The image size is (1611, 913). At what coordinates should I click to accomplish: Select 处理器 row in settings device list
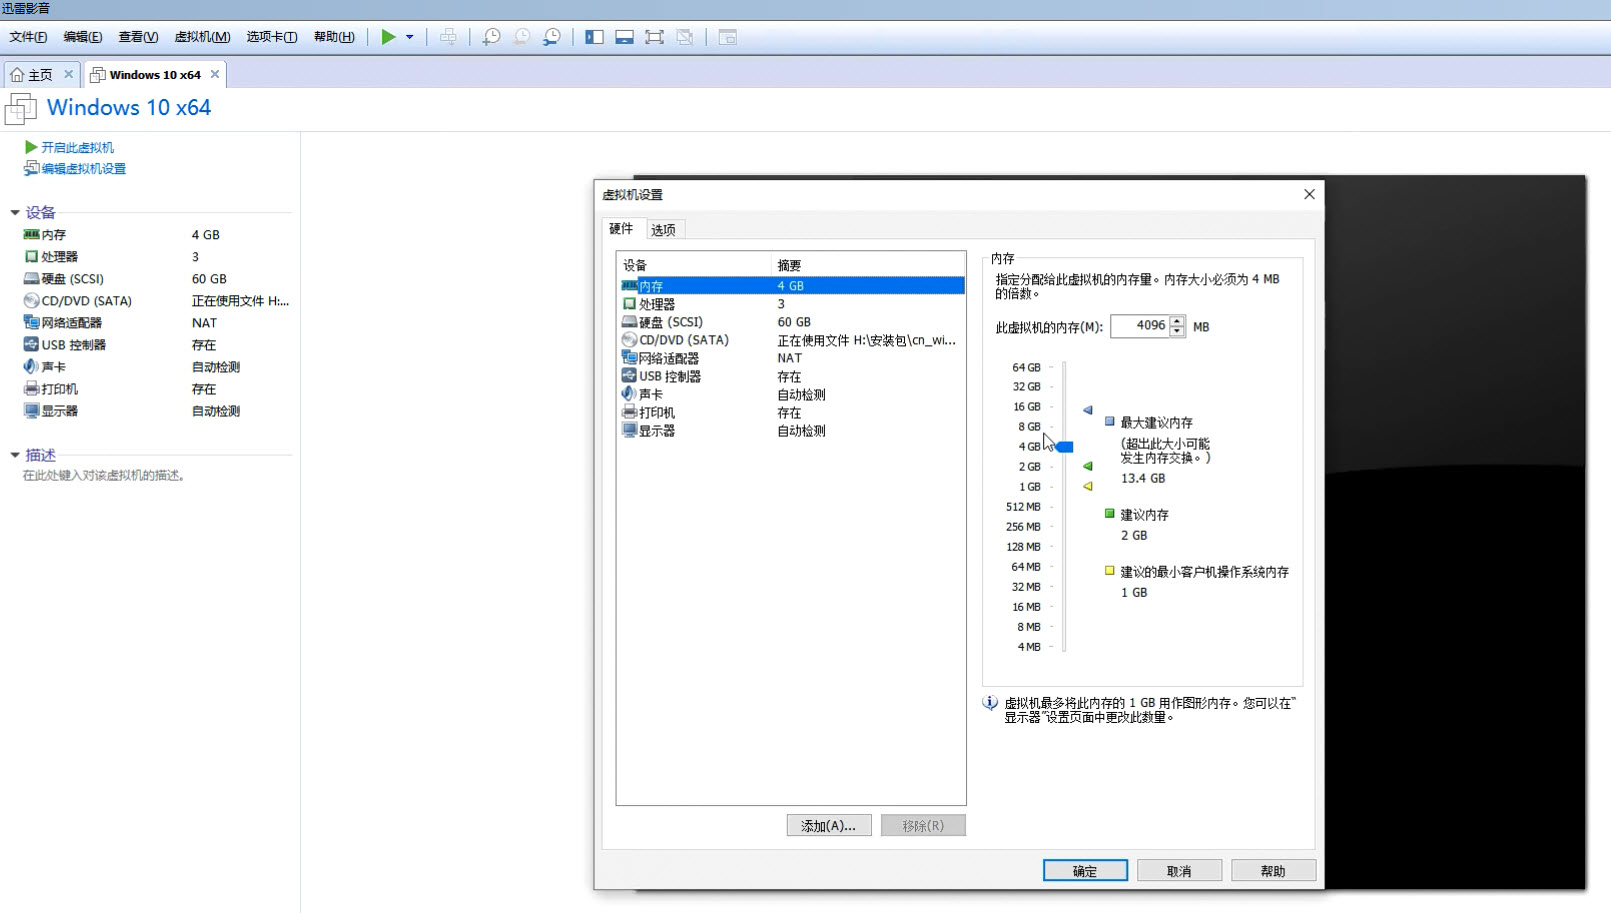coord(792,304)
